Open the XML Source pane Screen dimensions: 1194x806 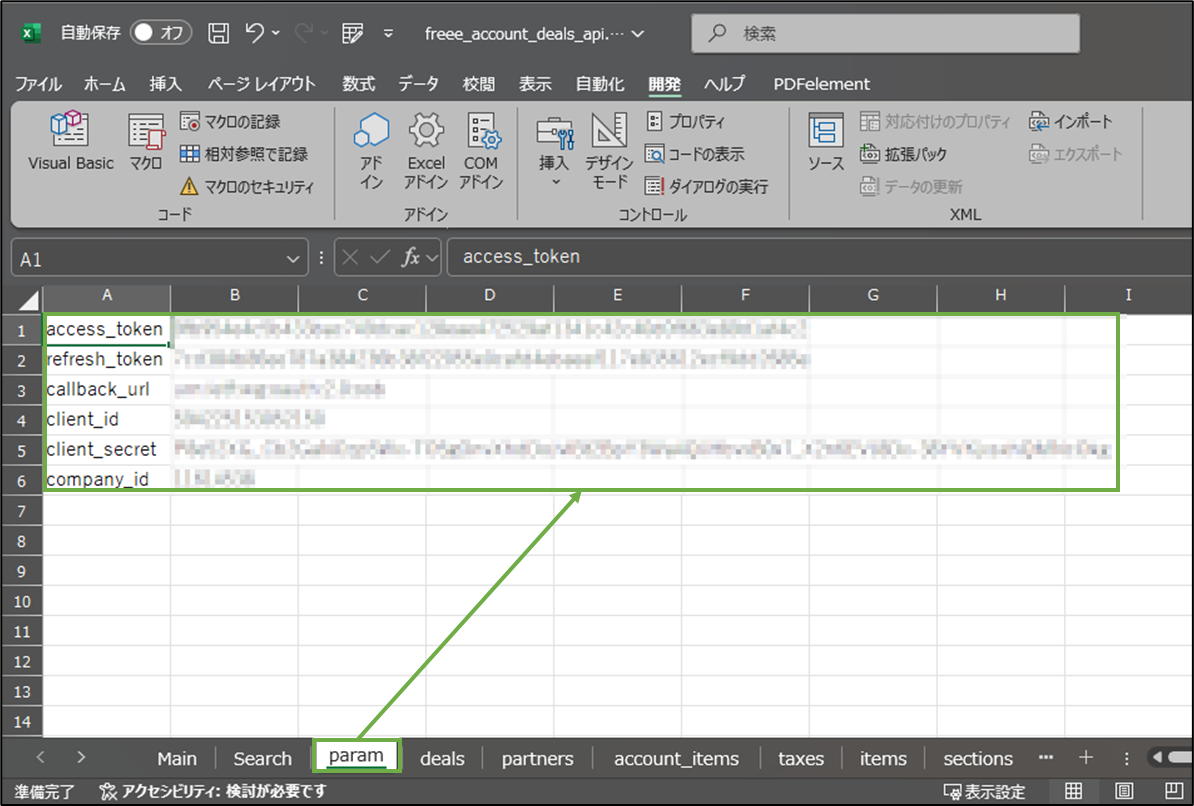click(x=825, y=142)
